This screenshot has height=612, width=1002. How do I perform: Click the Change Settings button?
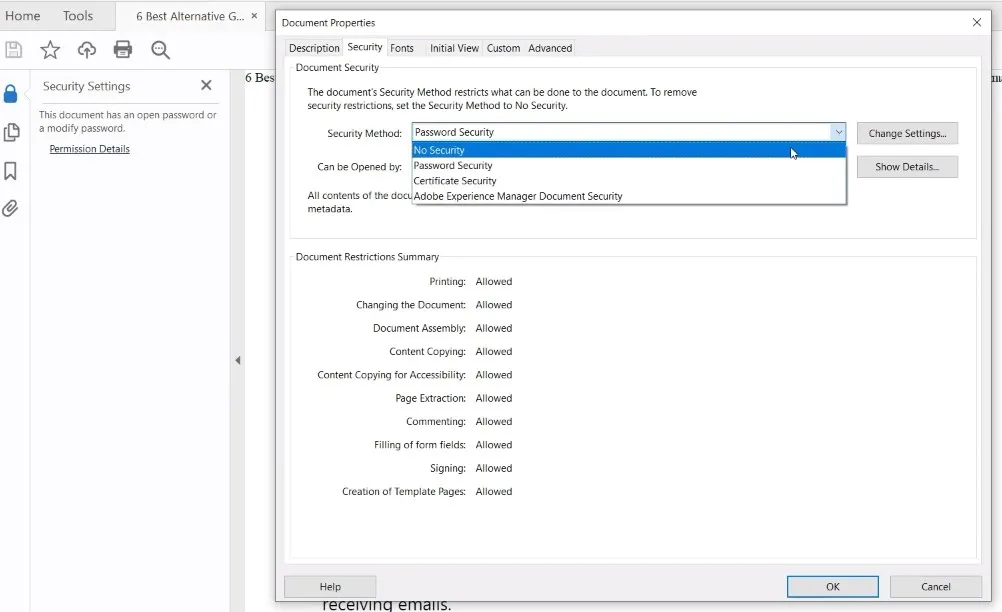click(906, 132)
